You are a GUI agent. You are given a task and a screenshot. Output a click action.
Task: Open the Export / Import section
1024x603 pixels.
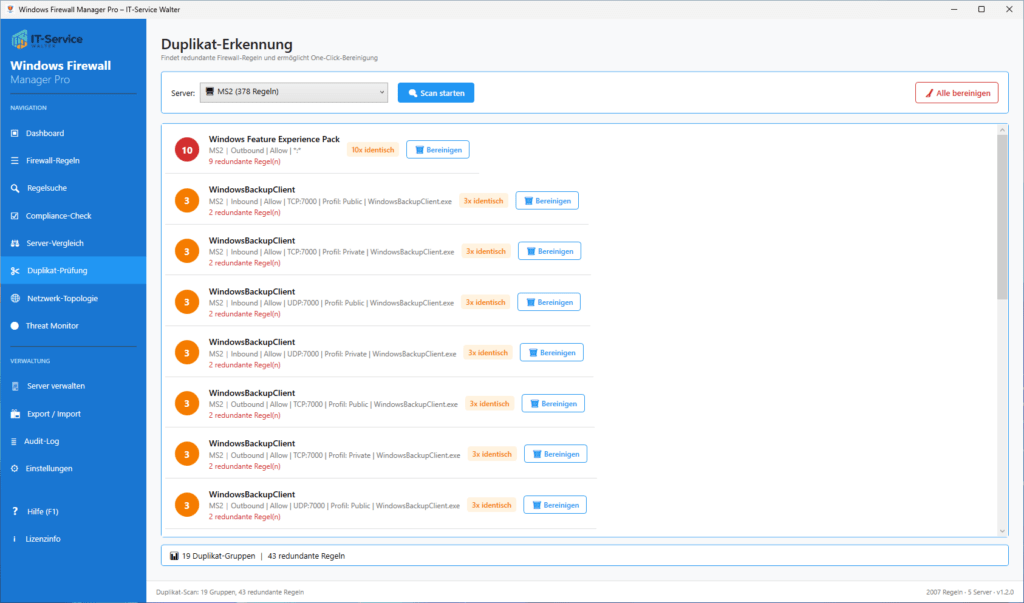pyautogui.click(x=60, y=413)
